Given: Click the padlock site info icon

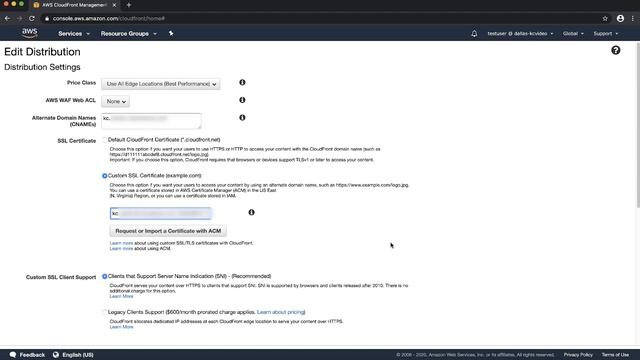Looking at the screenshot, I should coord(47,18).
